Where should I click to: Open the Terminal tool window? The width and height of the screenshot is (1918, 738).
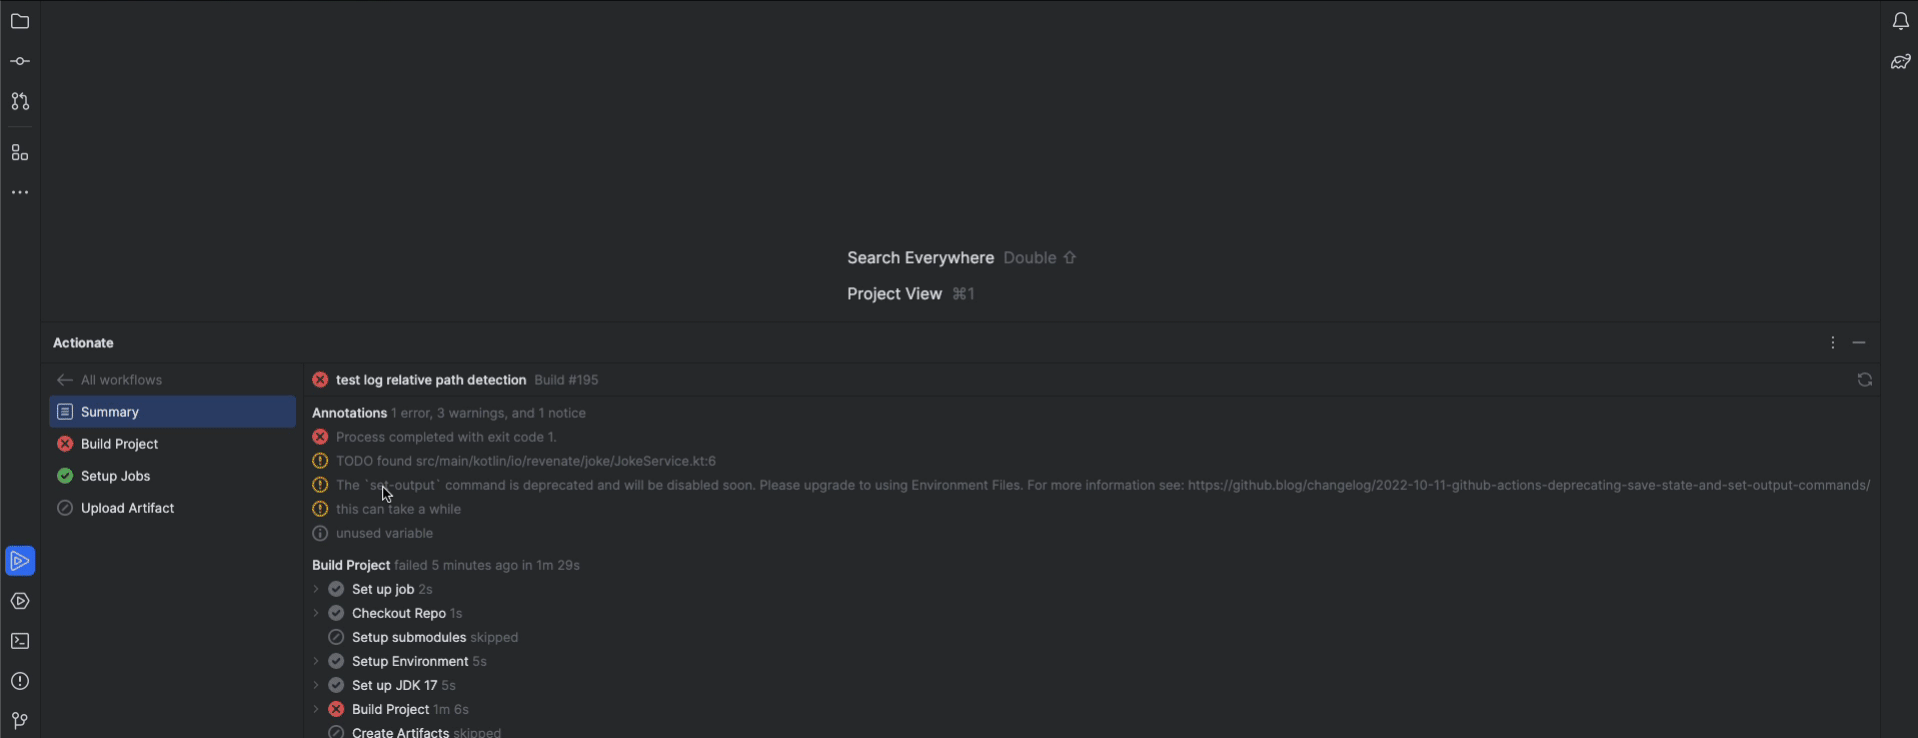pyautogui.click(x=20, y=641)
